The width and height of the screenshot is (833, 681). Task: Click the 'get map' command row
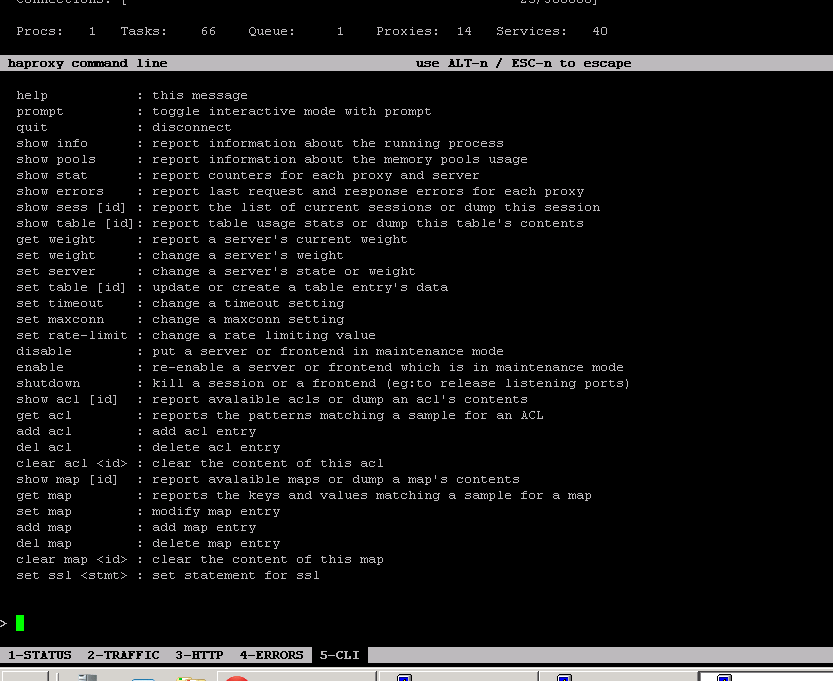coord(304,495)
